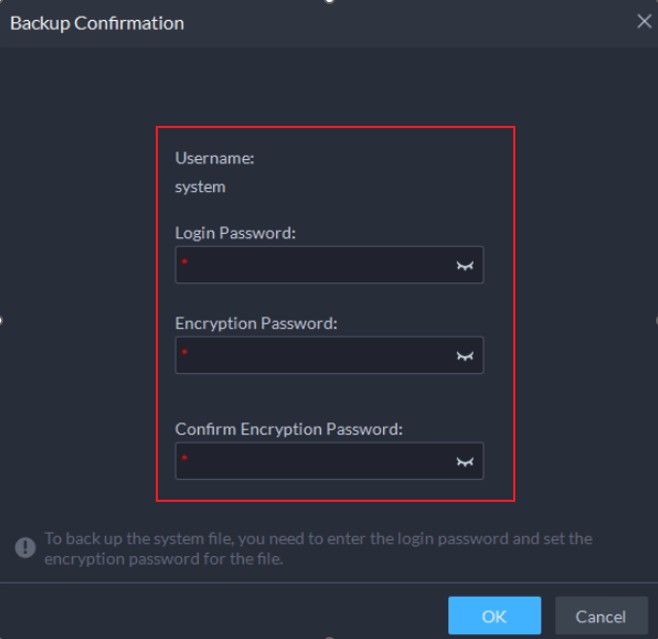Viewport: 658px width, 639px height.
Task: Click red asterisk in Confirm Encryption Password
Action: 185,458
